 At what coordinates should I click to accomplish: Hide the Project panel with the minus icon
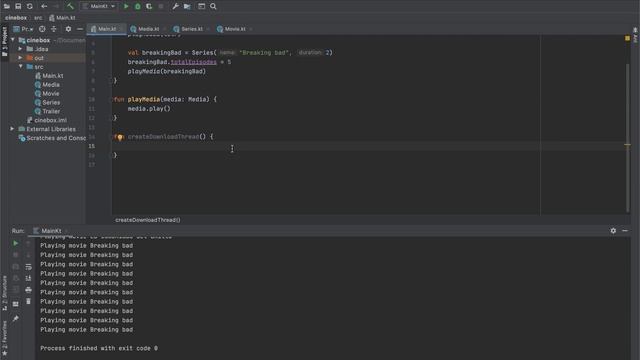pos(80,29)
